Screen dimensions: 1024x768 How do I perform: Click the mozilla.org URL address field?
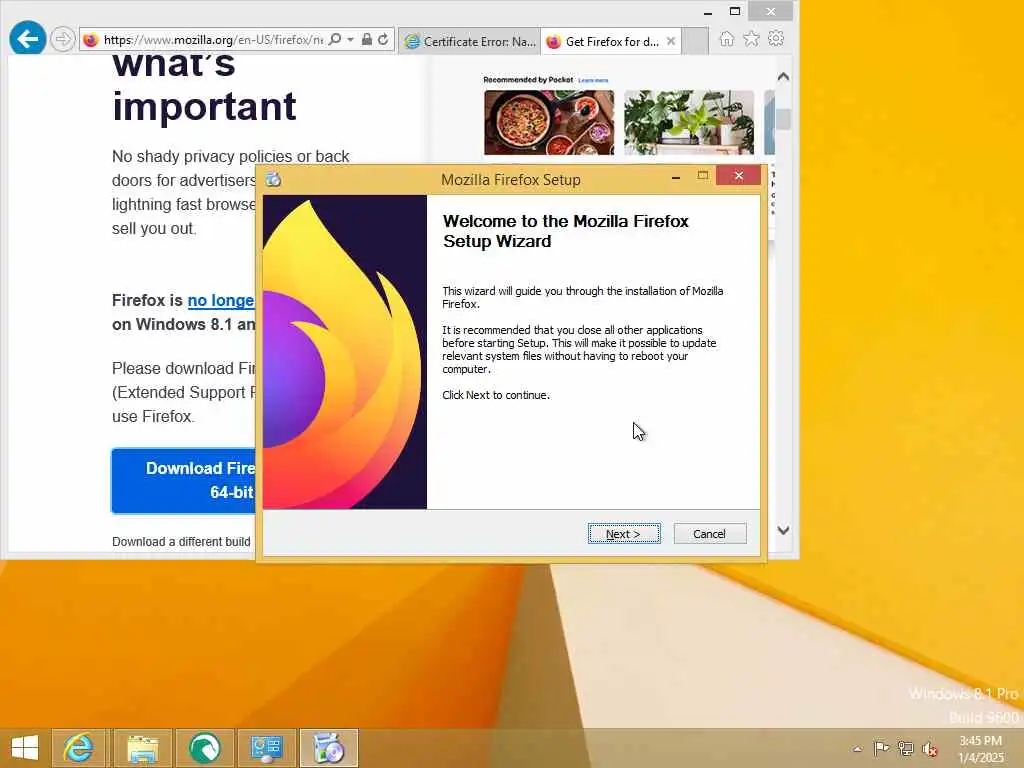click(x=214, y=40)
